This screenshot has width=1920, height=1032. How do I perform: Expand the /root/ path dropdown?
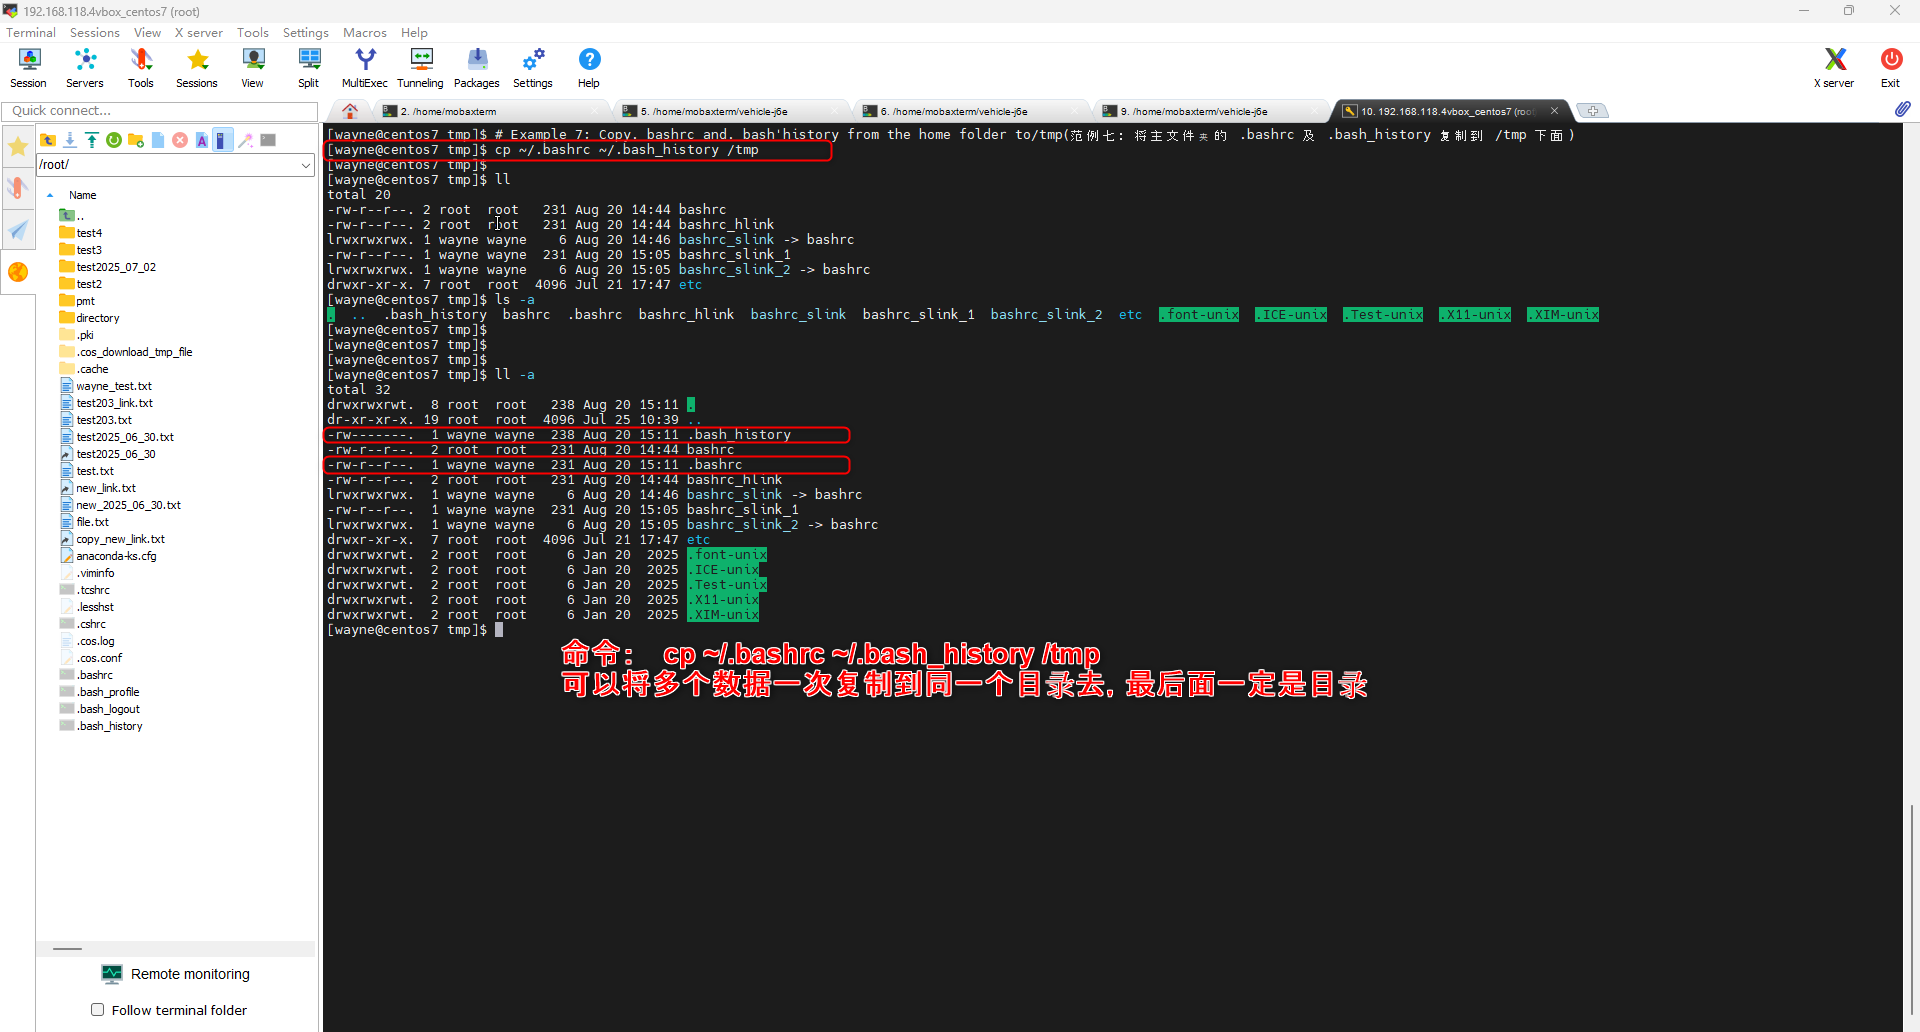point(306,165)
